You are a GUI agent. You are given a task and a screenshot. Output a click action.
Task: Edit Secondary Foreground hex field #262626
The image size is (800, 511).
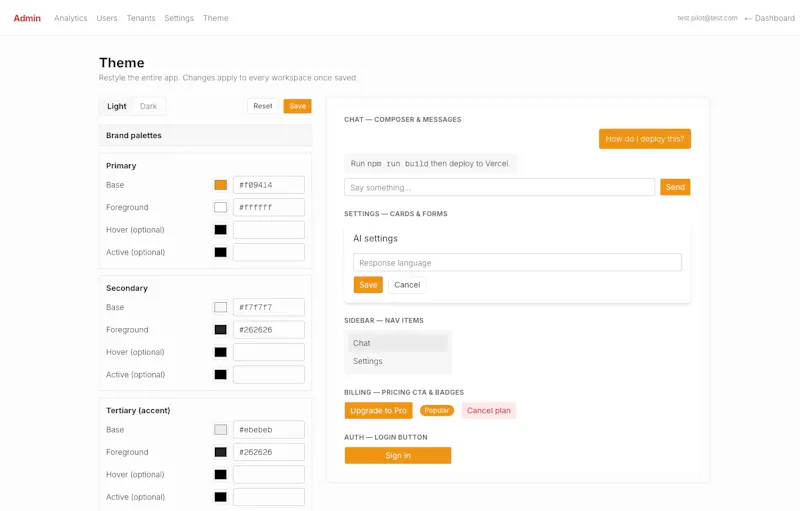[x=269, y=329]
